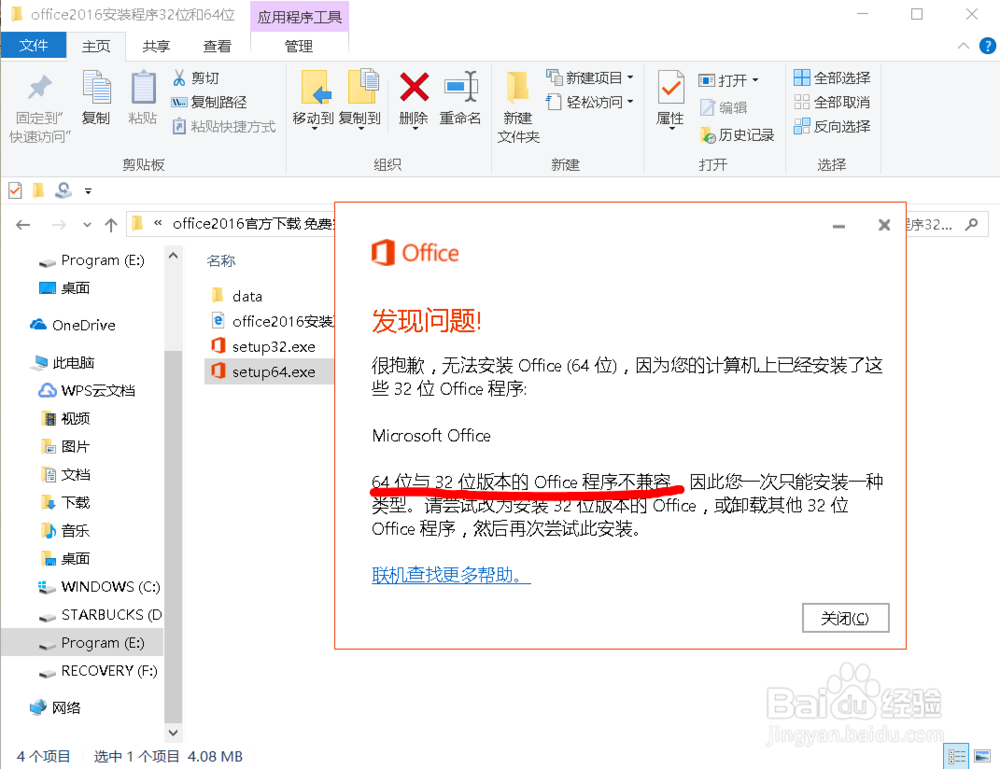This screenshot has width=1000, height=769.
Task: Click navigation pane scroll up arrow
Action: (x=173, y=255)
